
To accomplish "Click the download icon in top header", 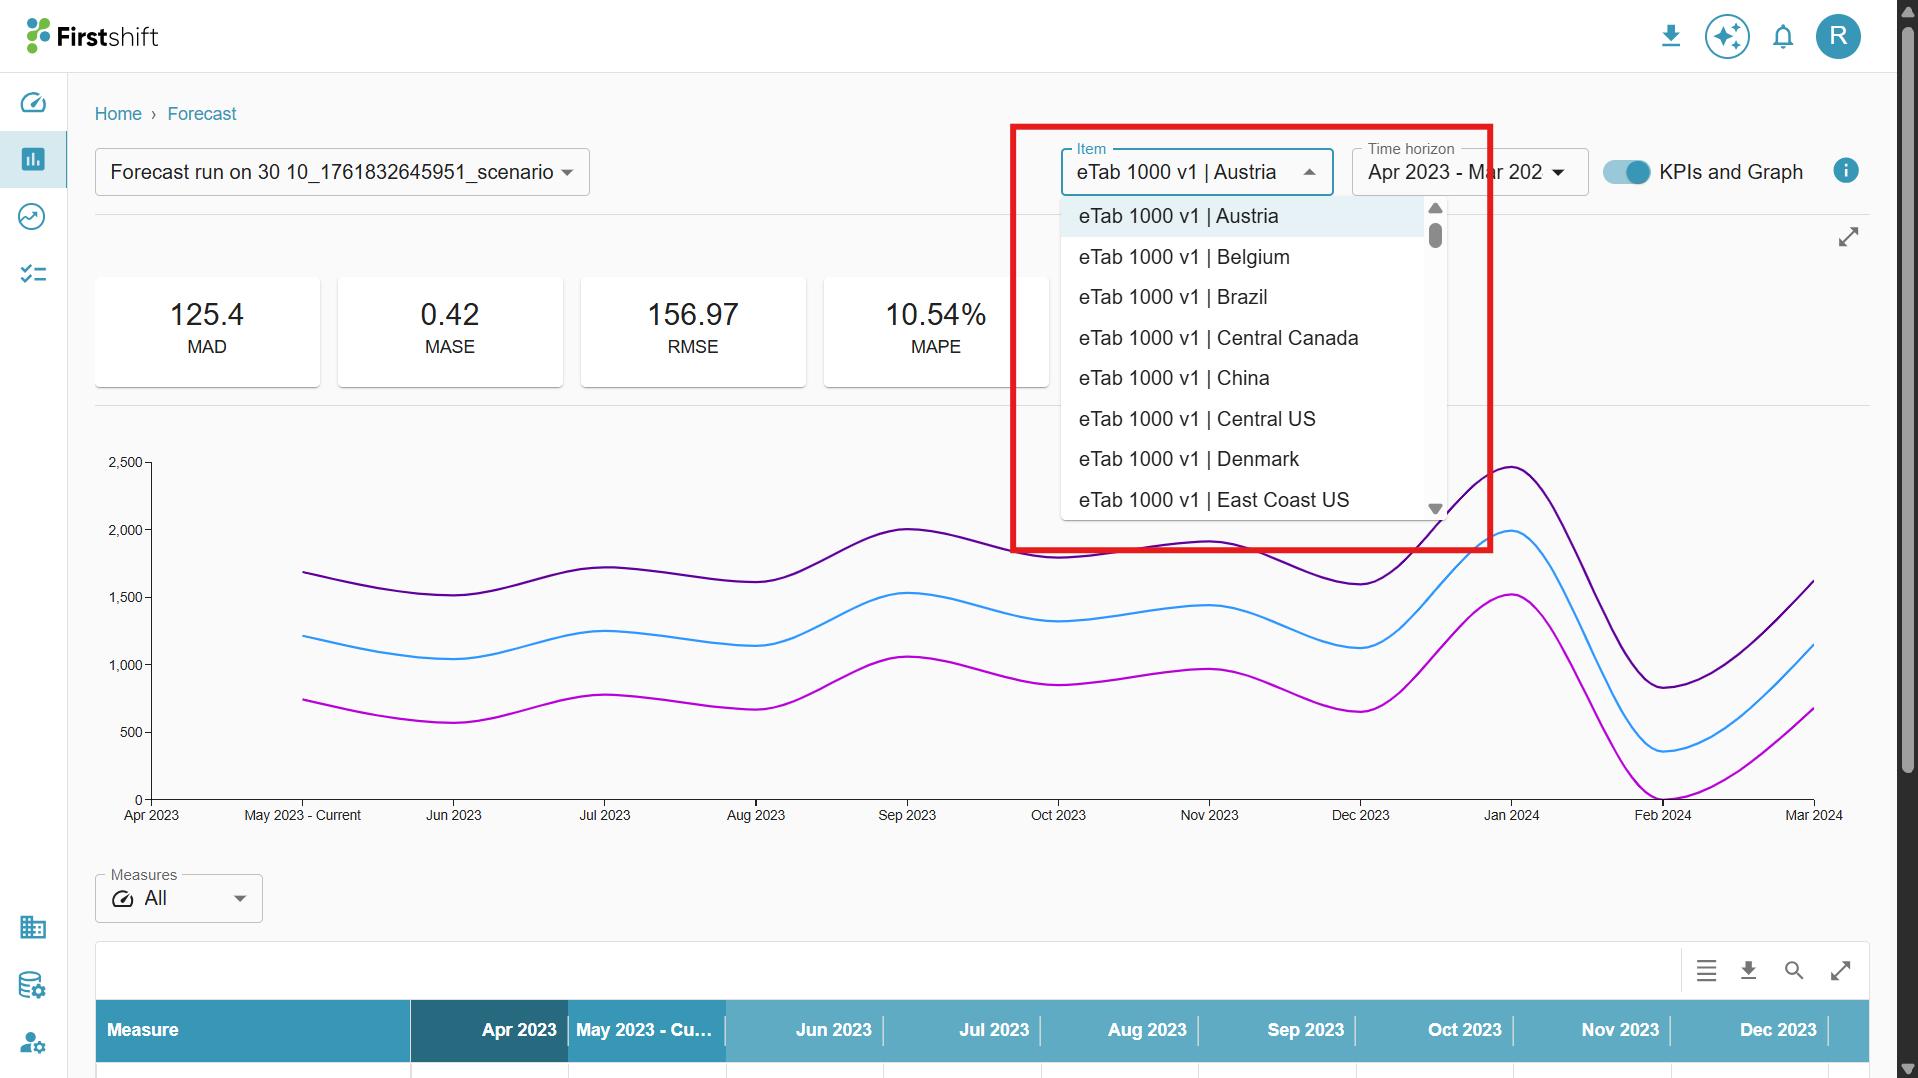I will click(1671, 37).
